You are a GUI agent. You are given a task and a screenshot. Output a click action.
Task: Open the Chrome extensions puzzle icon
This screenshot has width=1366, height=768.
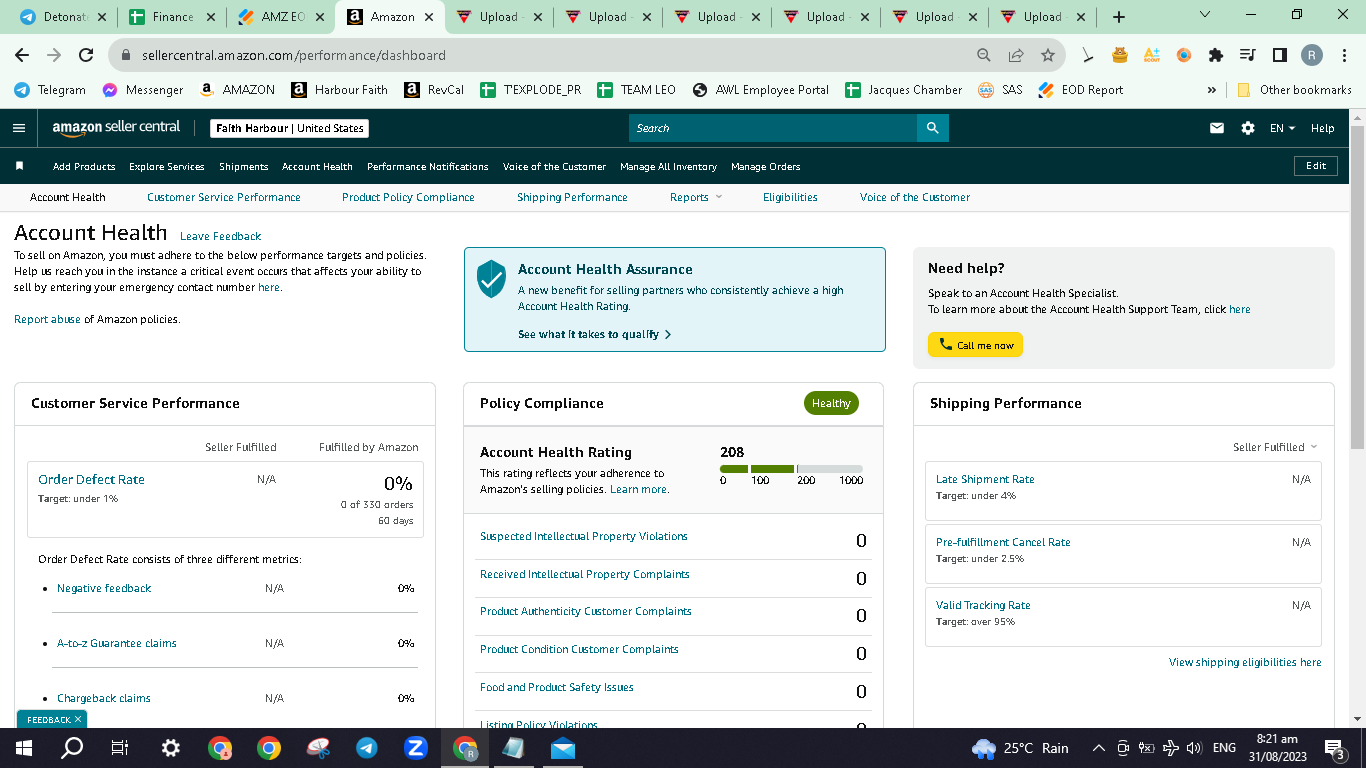click(1216, 55)
